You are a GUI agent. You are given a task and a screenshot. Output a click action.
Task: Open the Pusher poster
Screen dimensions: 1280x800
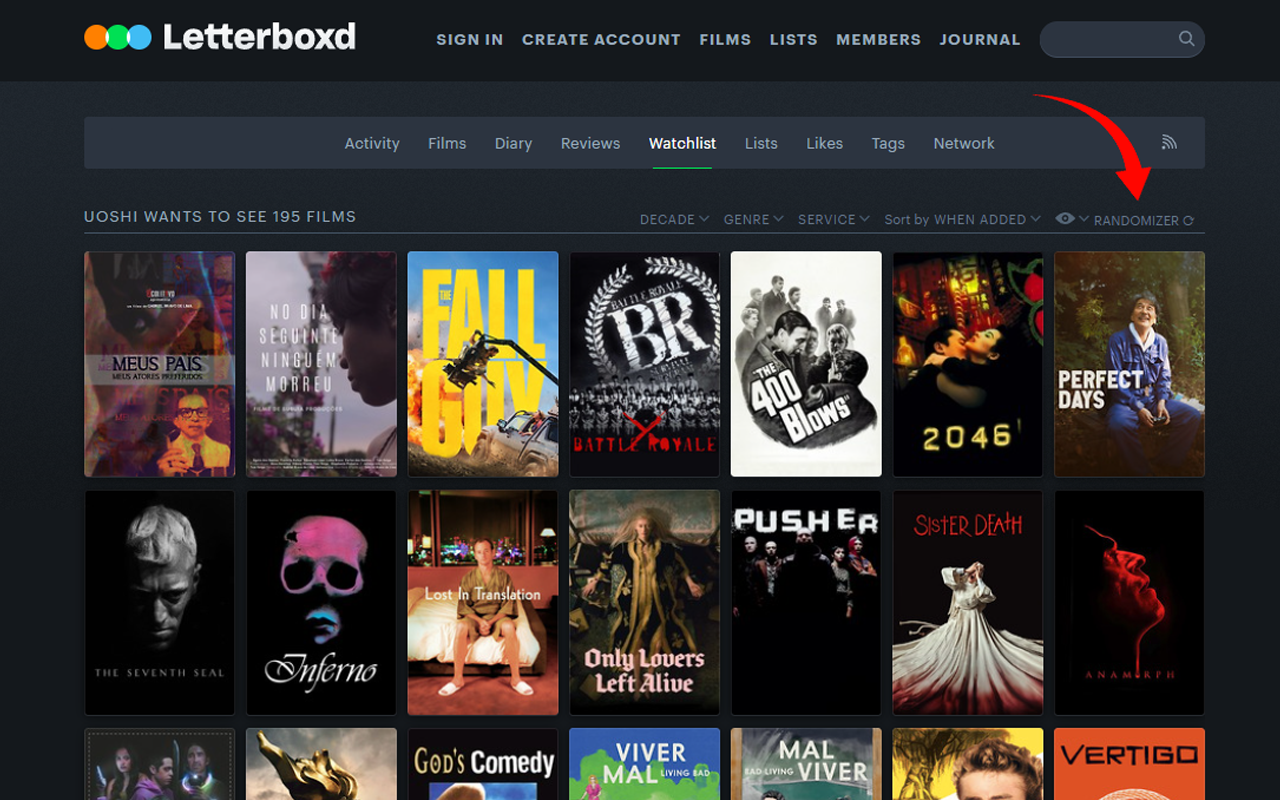(x=806, y=603)
